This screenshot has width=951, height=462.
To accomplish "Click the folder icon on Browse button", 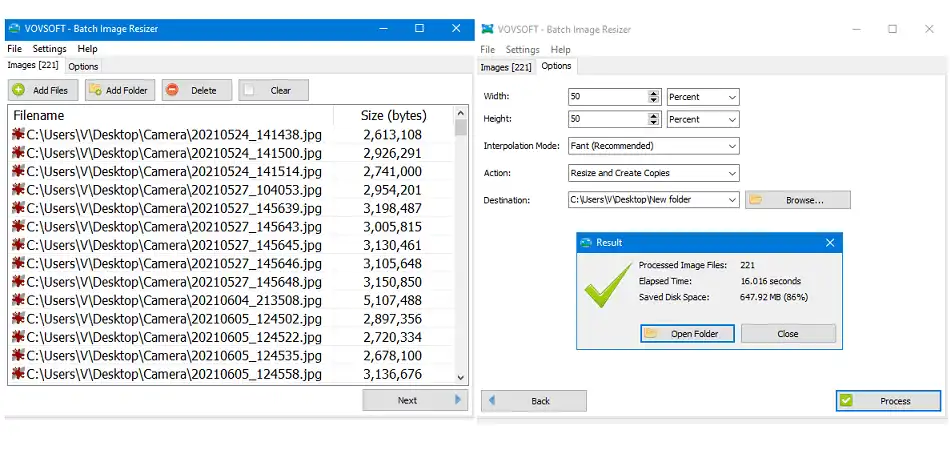I will [756, 200].
